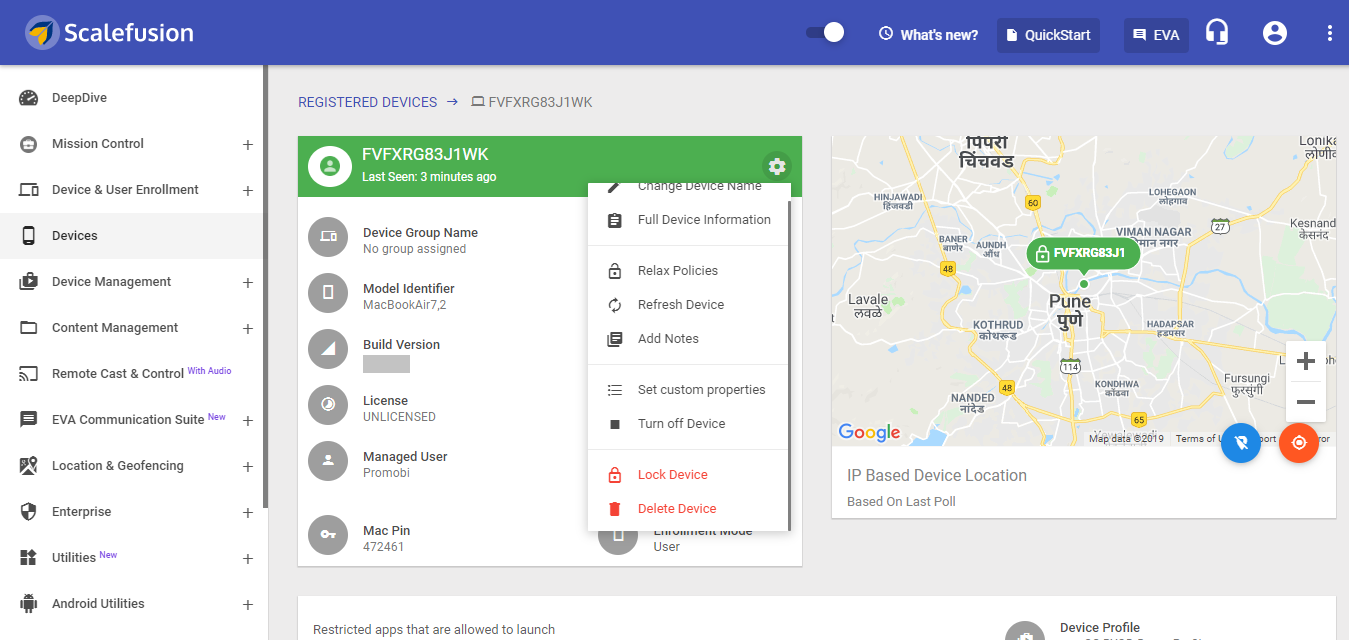Zoom in on the map
Screen dimensions: 1349x640
[x=1305, y=361]
